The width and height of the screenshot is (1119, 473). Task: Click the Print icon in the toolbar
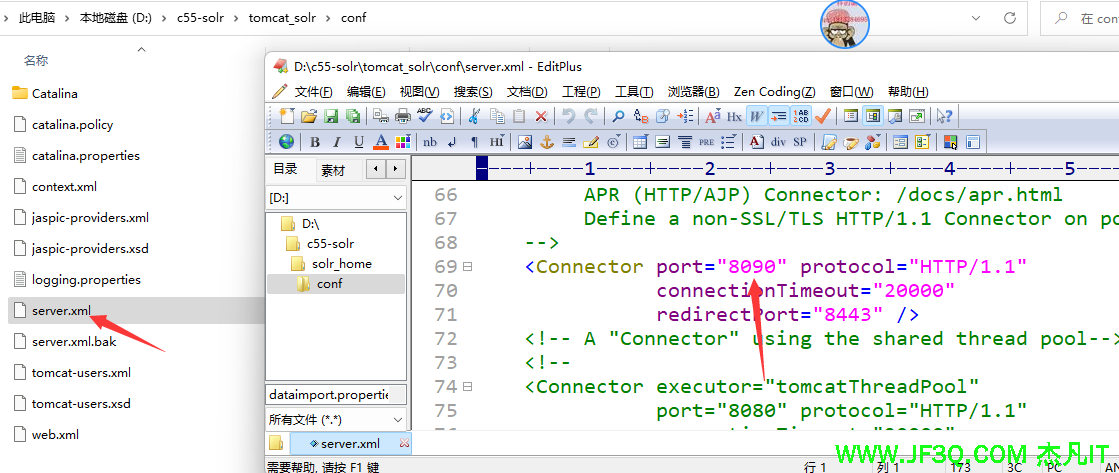click(x=402, y=116)
